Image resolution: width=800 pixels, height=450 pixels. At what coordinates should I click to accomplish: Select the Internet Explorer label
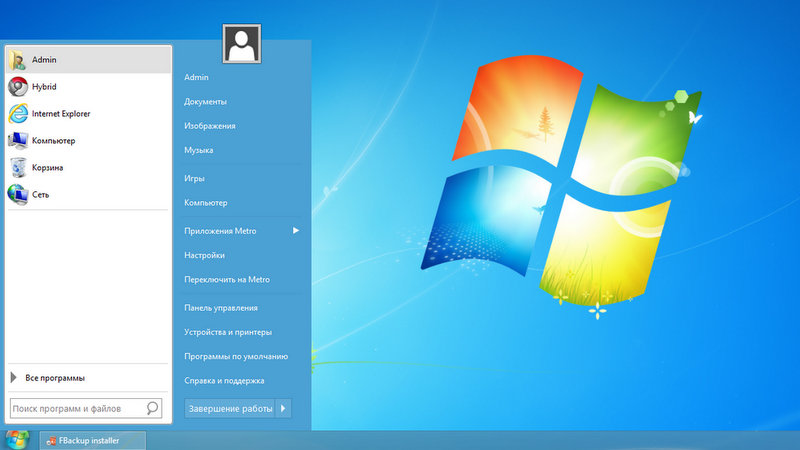(x=61, y=114)
